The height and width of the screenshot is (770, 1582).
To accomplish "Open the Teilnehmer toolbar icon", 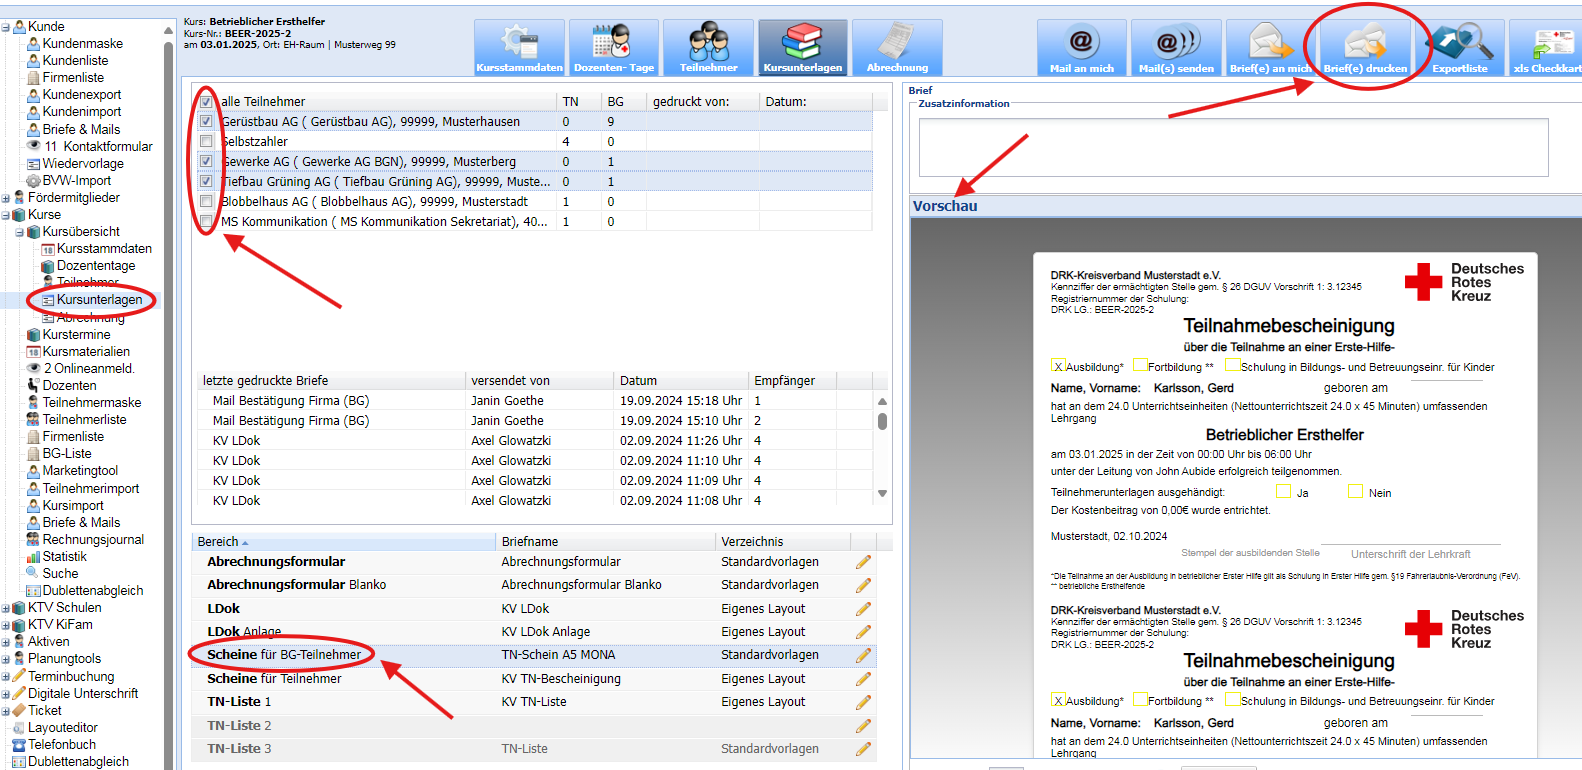I will pyautogui.click(x=708, y=48).
